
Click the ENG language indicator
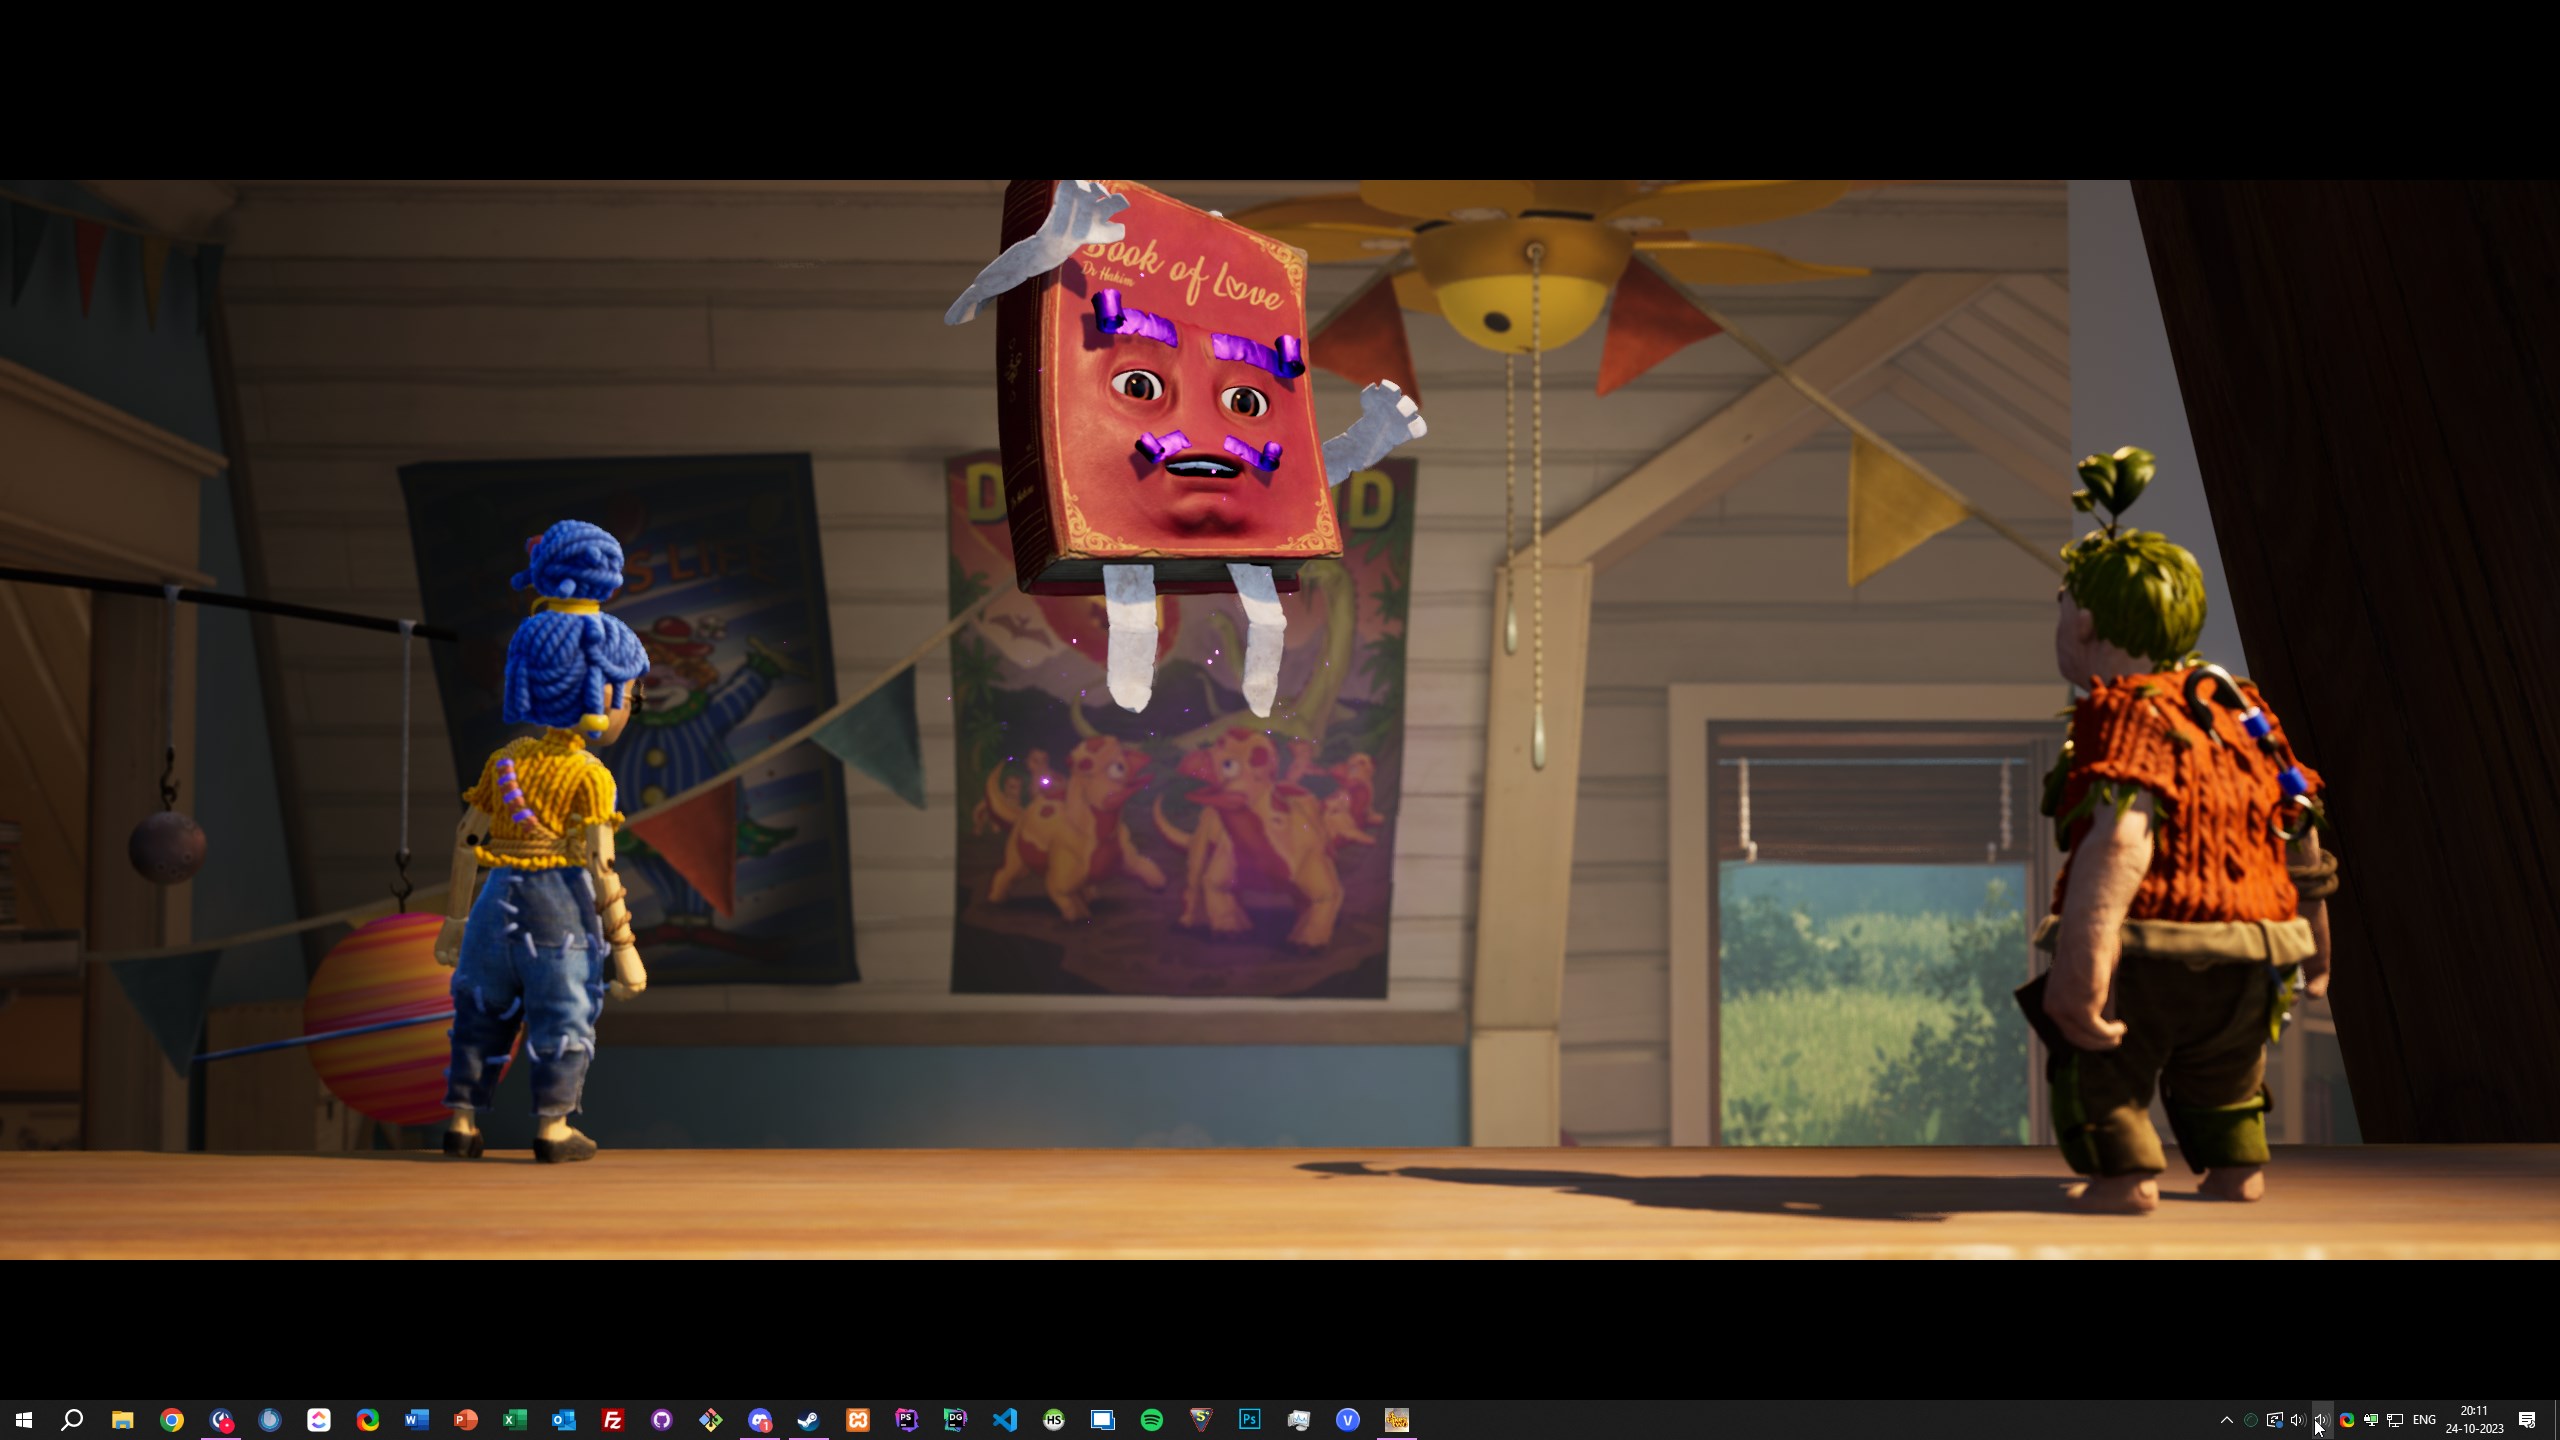pyautogui.click(x=2424, y=1420)
